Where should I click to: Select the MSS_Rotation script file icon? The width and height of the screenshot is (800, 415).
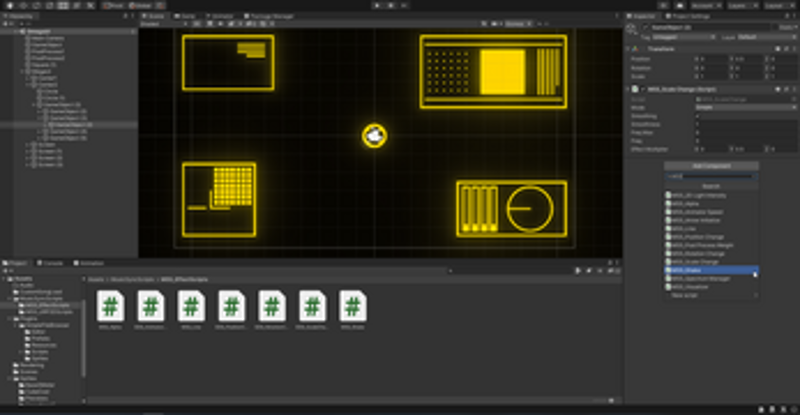(x=271, y=306)
